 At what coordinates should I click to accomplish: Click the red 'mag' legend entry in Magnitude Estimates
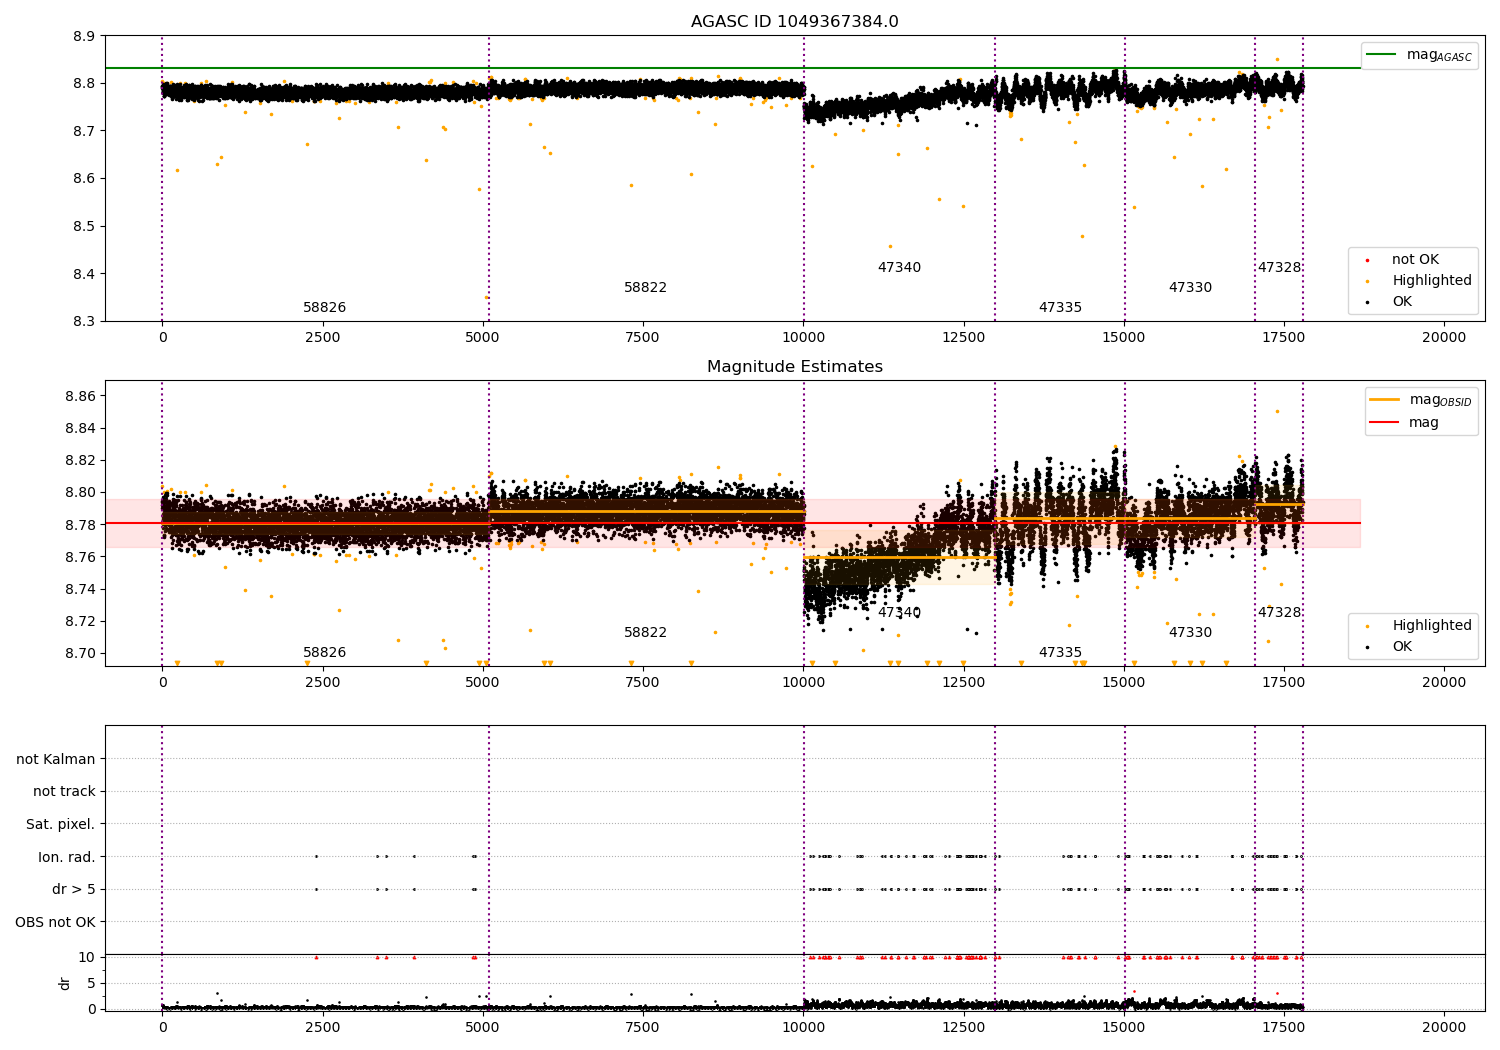[x=1404, y=423]
